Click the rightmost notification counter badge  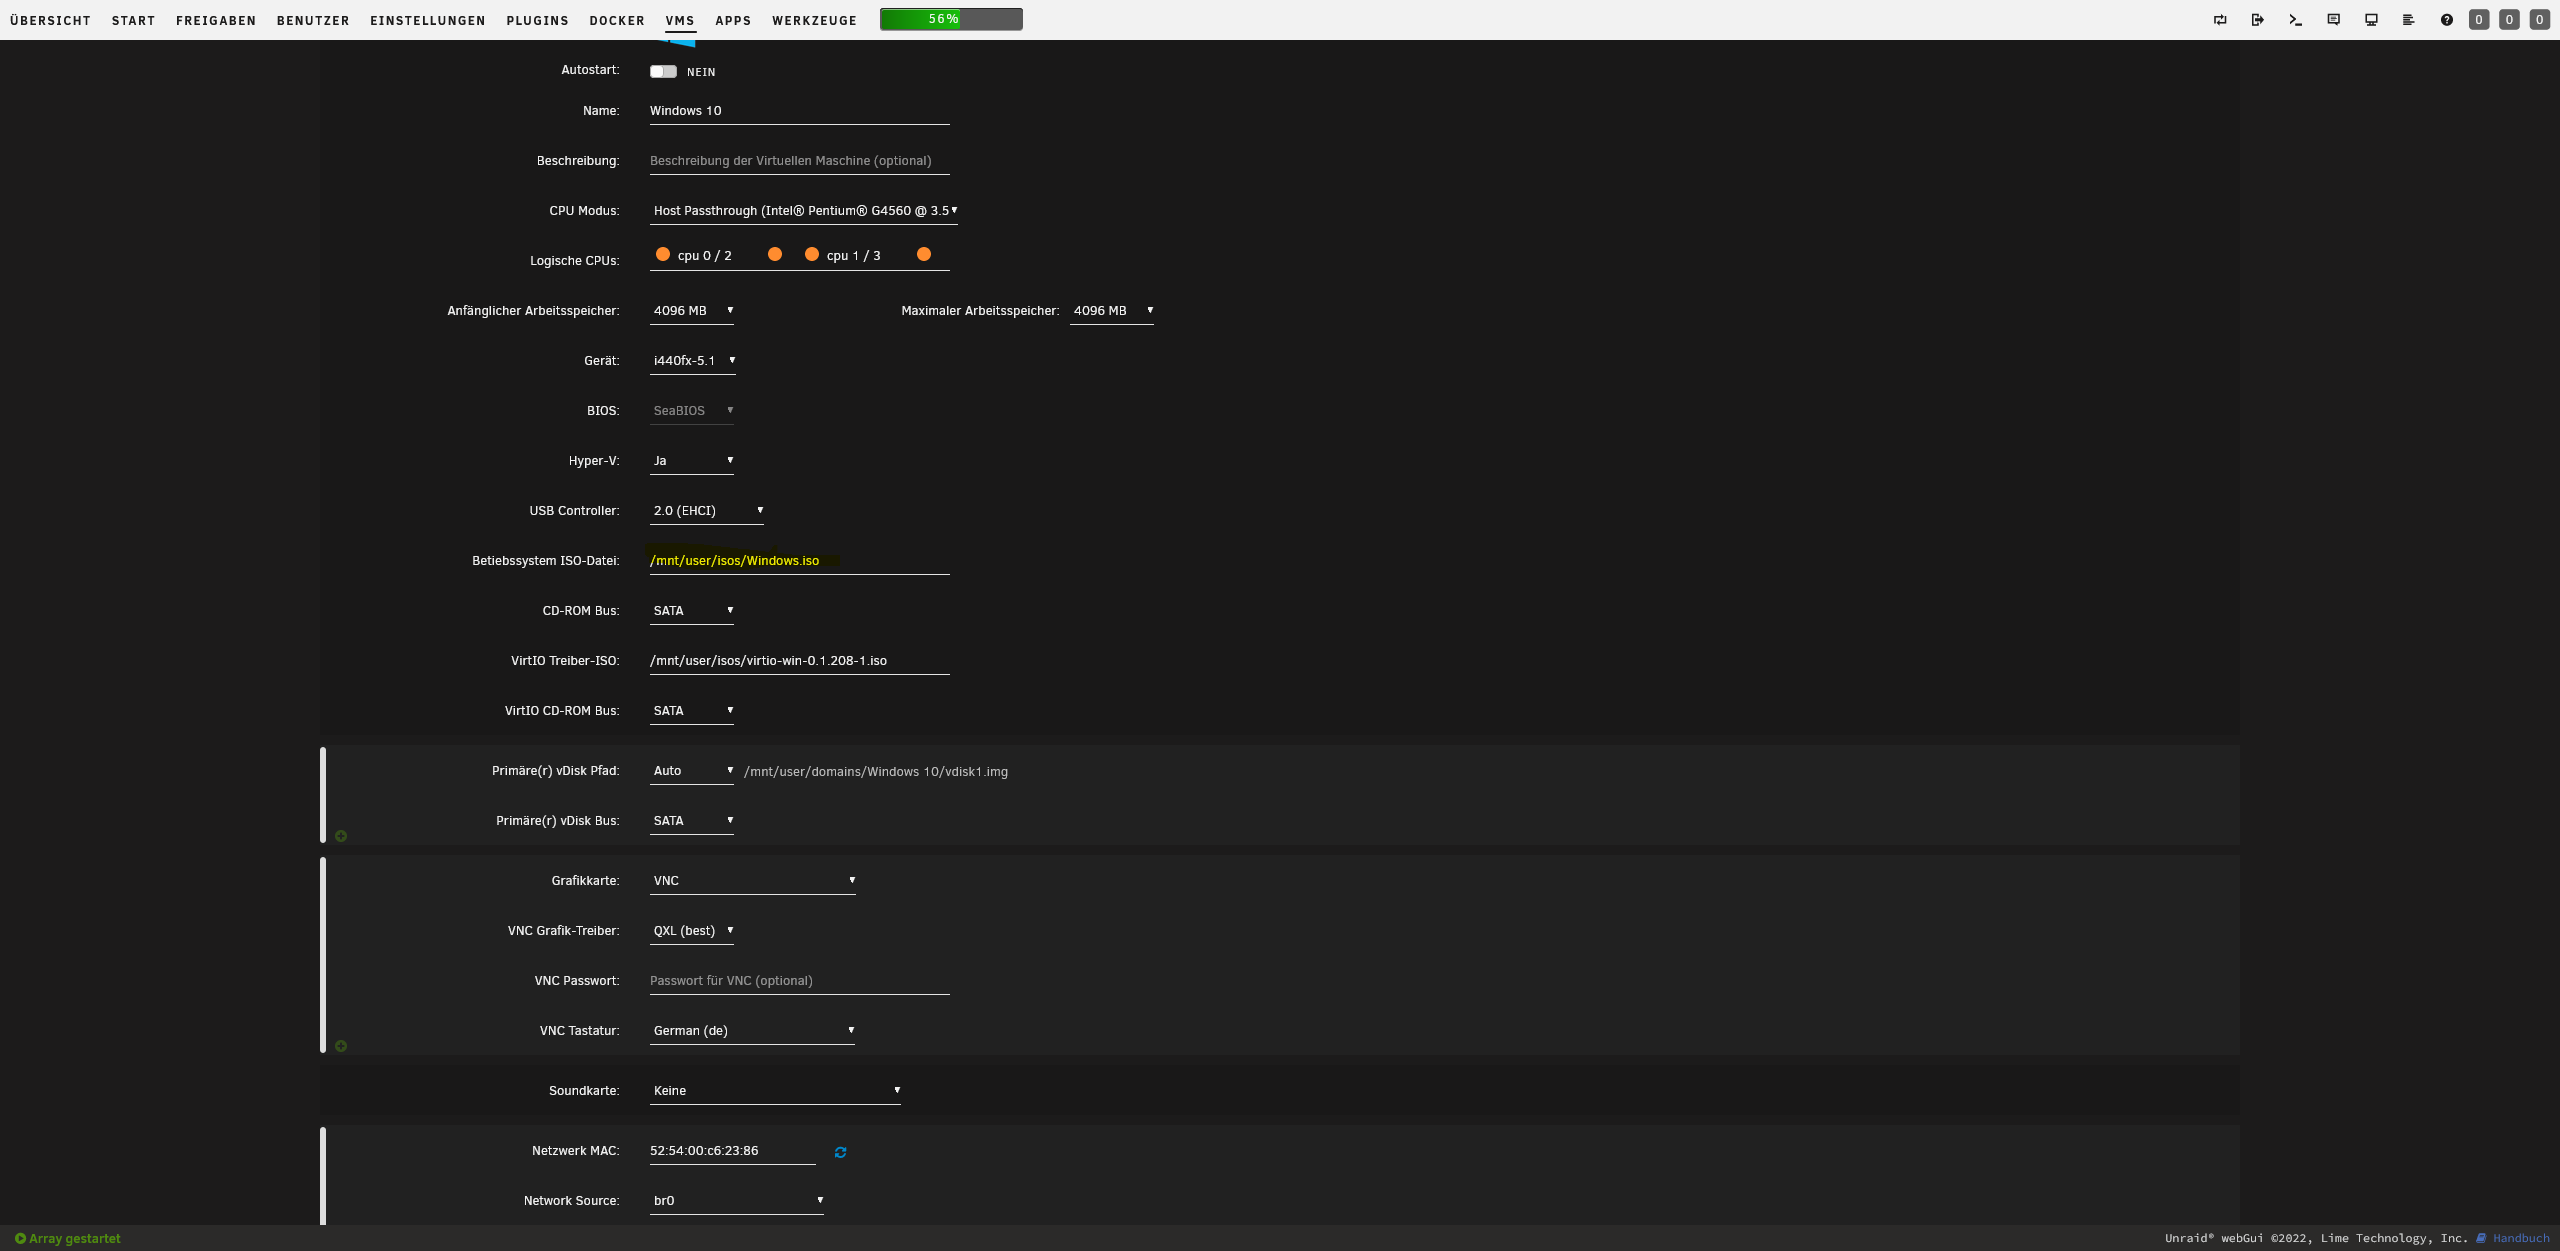click(2539, 20)
